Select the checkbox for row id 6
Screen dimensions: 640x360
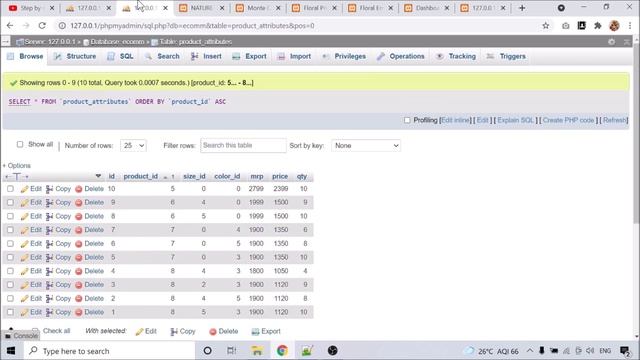coord(10,244)
